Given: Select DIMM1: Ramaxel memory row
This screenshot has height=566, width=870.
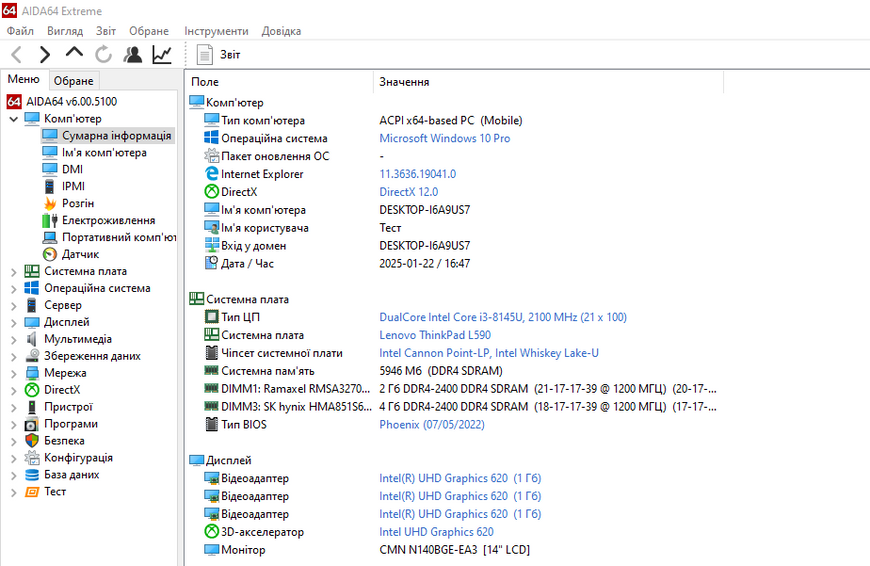Looking at the screenshot, I should [x=461, y=388].
